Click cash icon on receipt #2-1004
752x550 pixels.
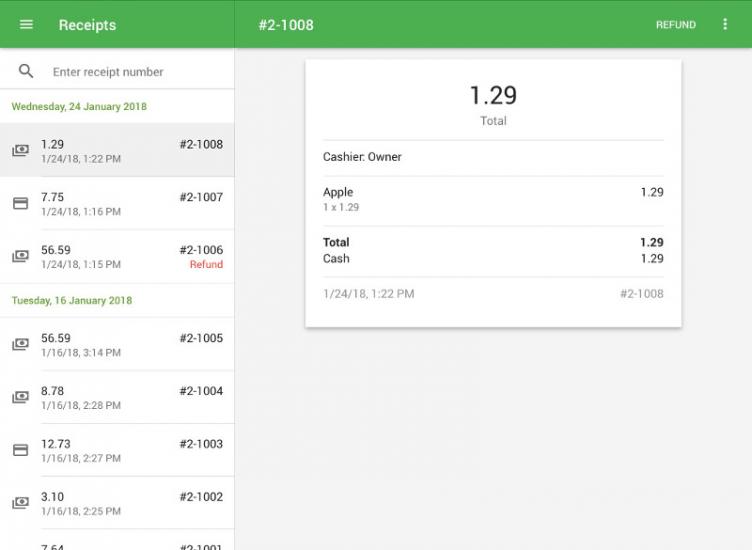pos(20,398)
